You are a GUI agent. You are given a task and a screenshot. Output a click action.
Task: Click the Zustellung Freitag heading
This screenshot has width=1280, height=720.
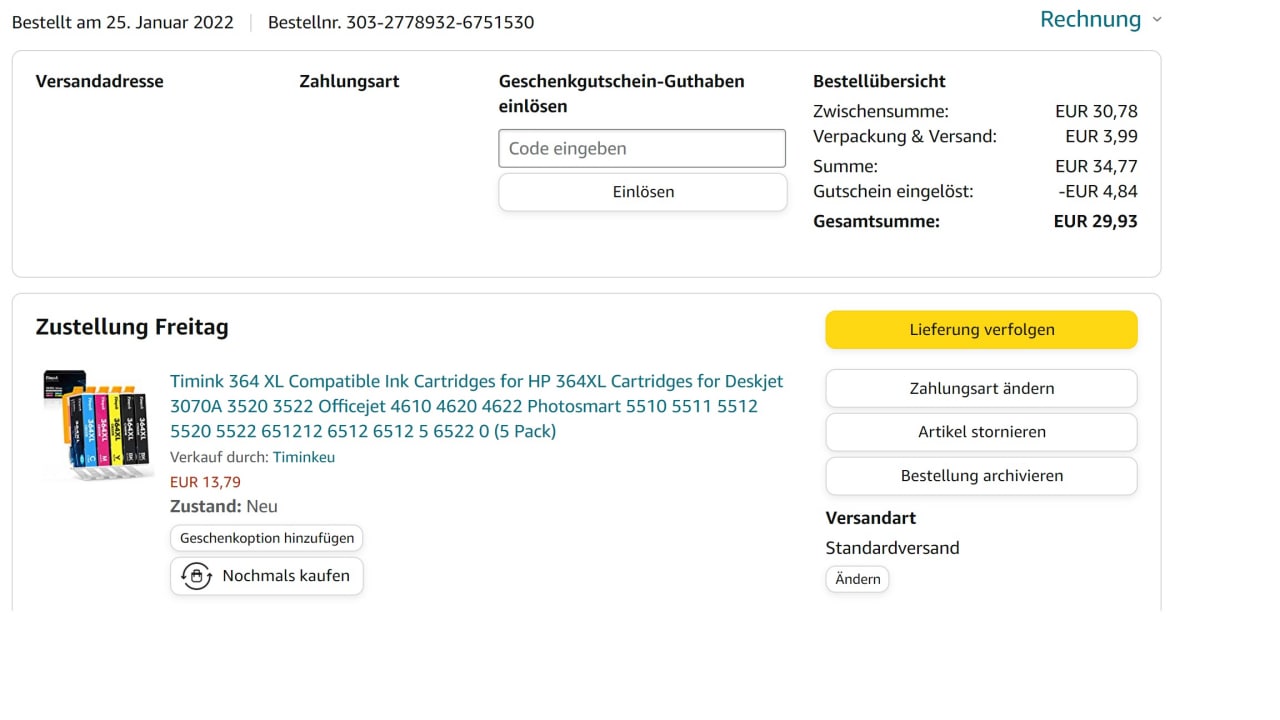[132, 327]
